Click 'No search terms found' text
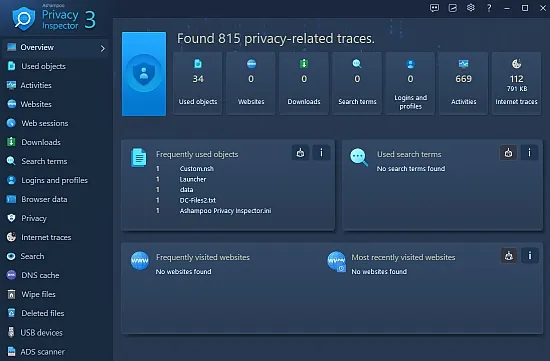This screenshot has height=361, width=550. click(x=411, y=169)
